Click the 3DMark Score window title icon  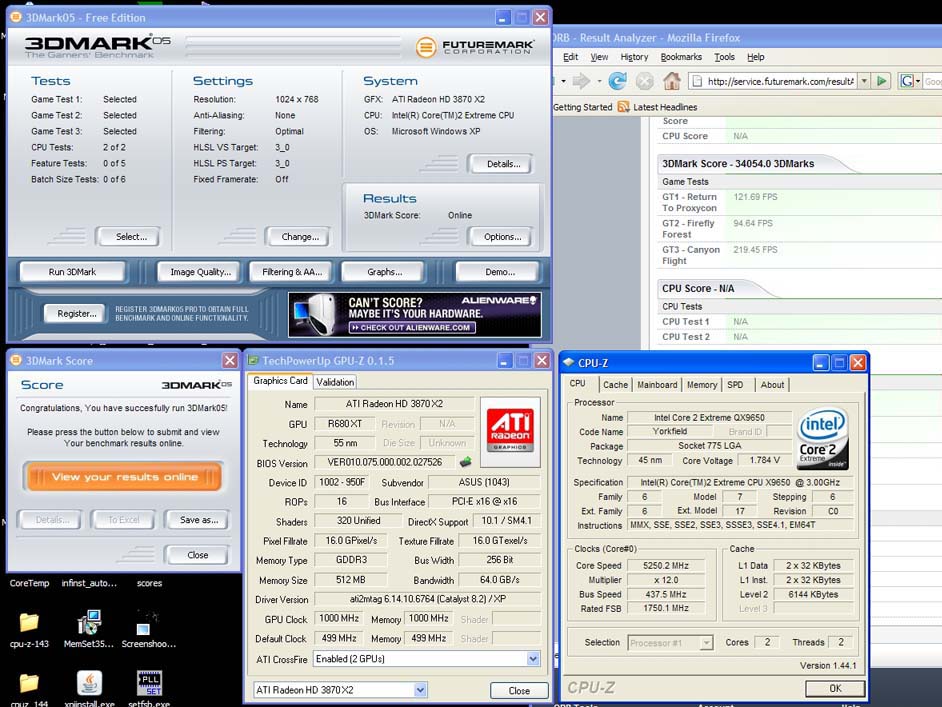(16, 360)
